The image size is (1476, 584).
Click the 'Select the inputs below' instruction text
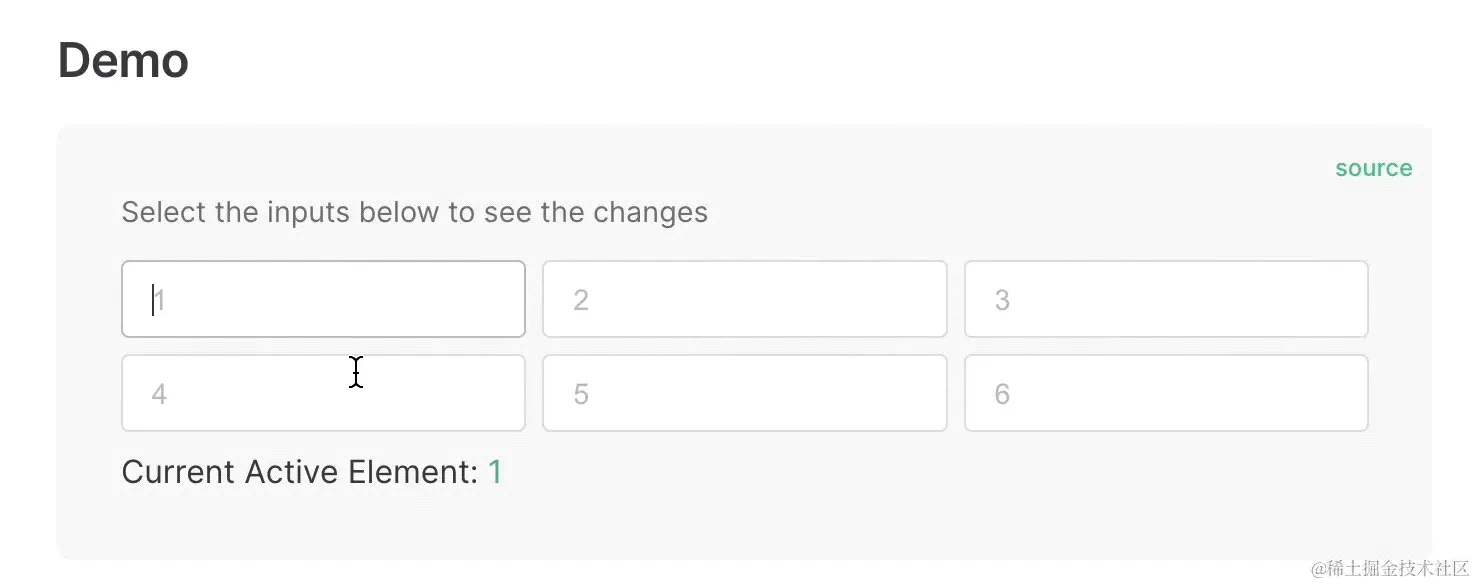[x=414, y=212]
